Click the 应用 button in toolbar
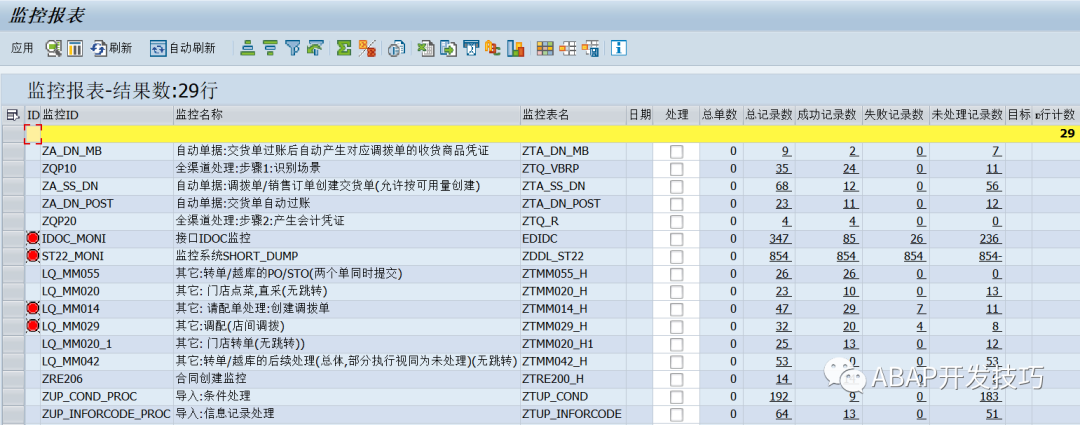Screen dimensions: 1080x425 [22, 48]
